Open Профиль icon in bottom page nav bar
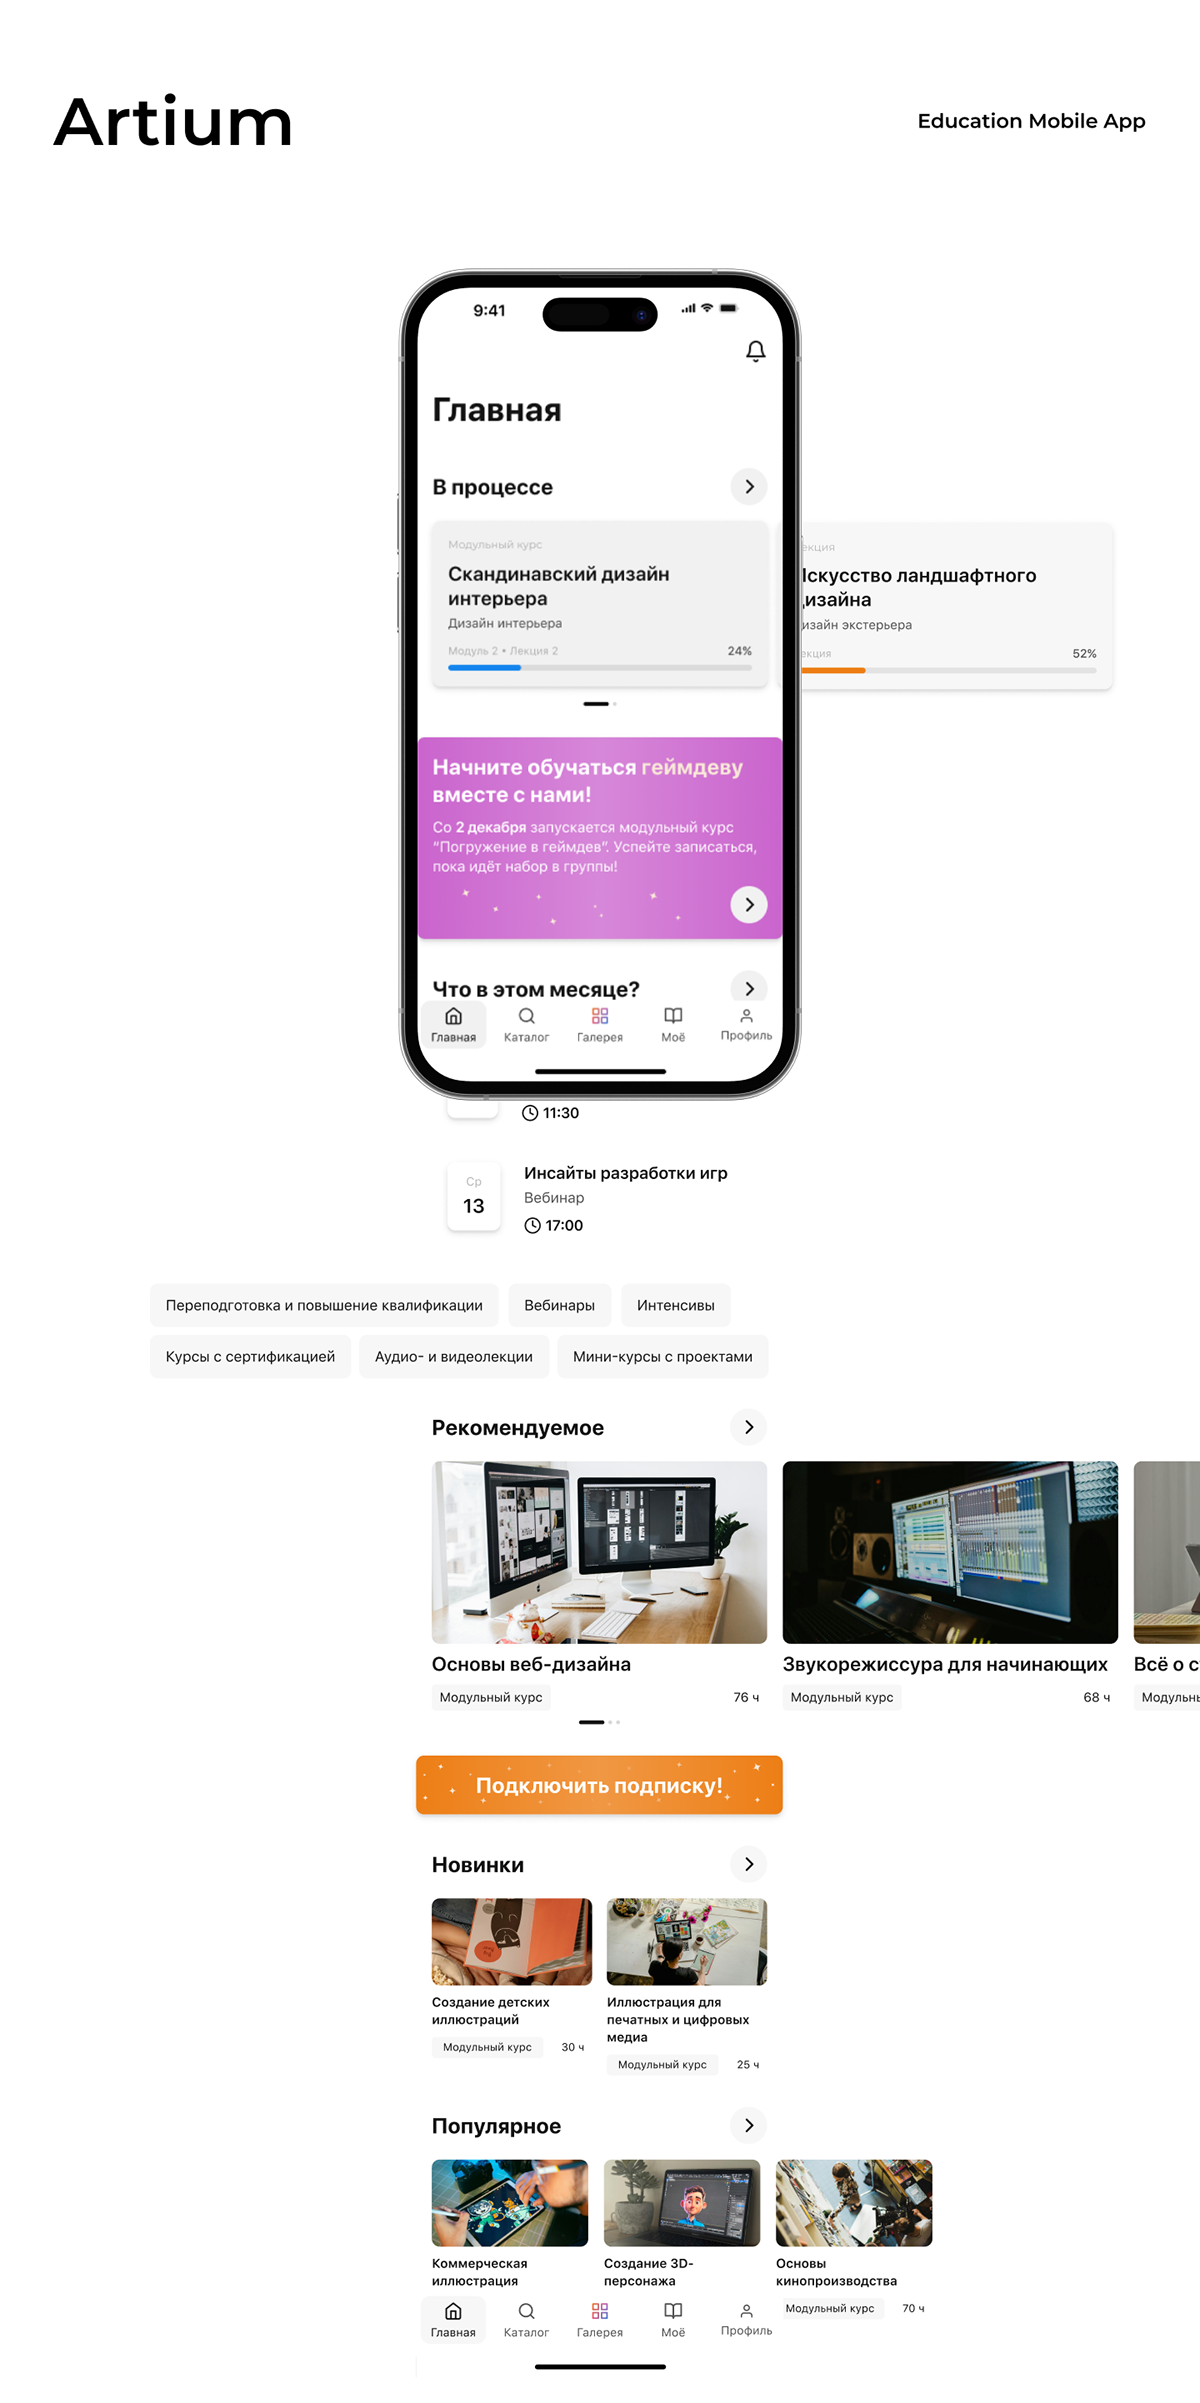 [746, 2310]
